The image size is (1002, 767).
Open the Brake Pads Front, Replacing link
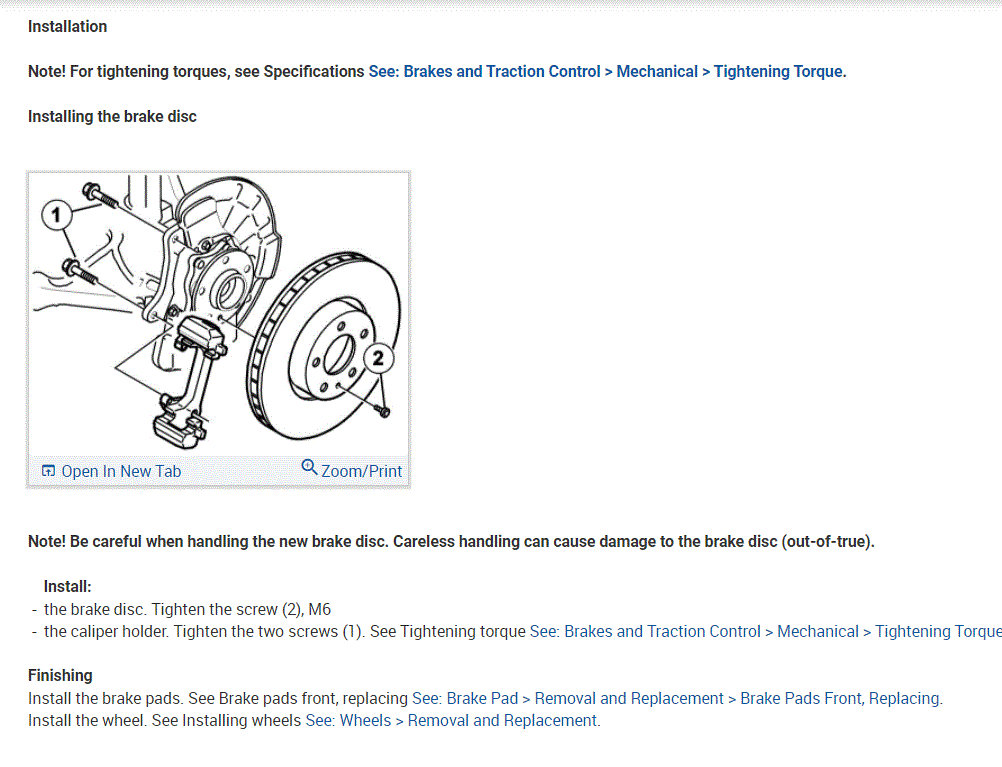tap(677, 699)
